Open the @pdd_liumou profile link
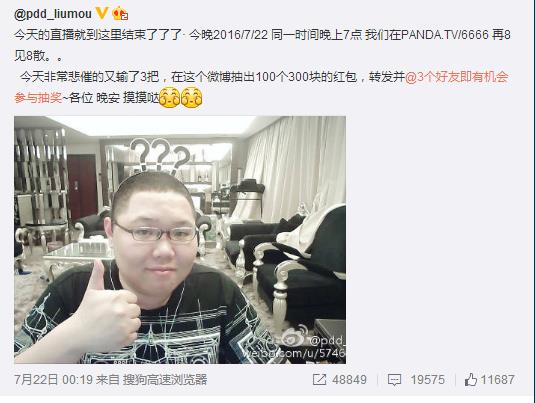Viewport: 535px width, 403px height. point(53,14)
